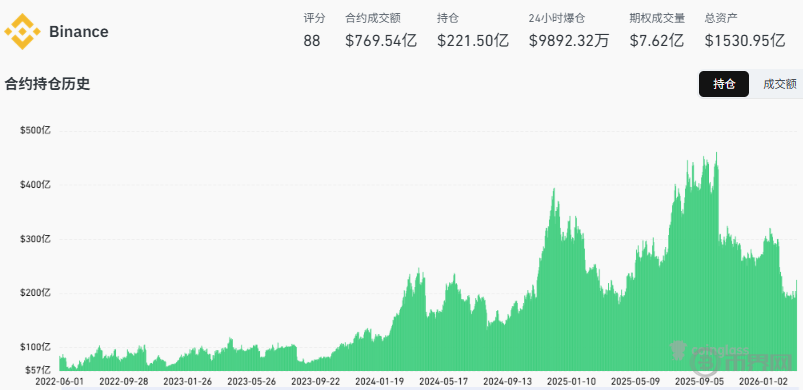Click the $300亿 y-axis label
Image resolution: width=803 pixels, height=390 pixels.
point(35,239)
